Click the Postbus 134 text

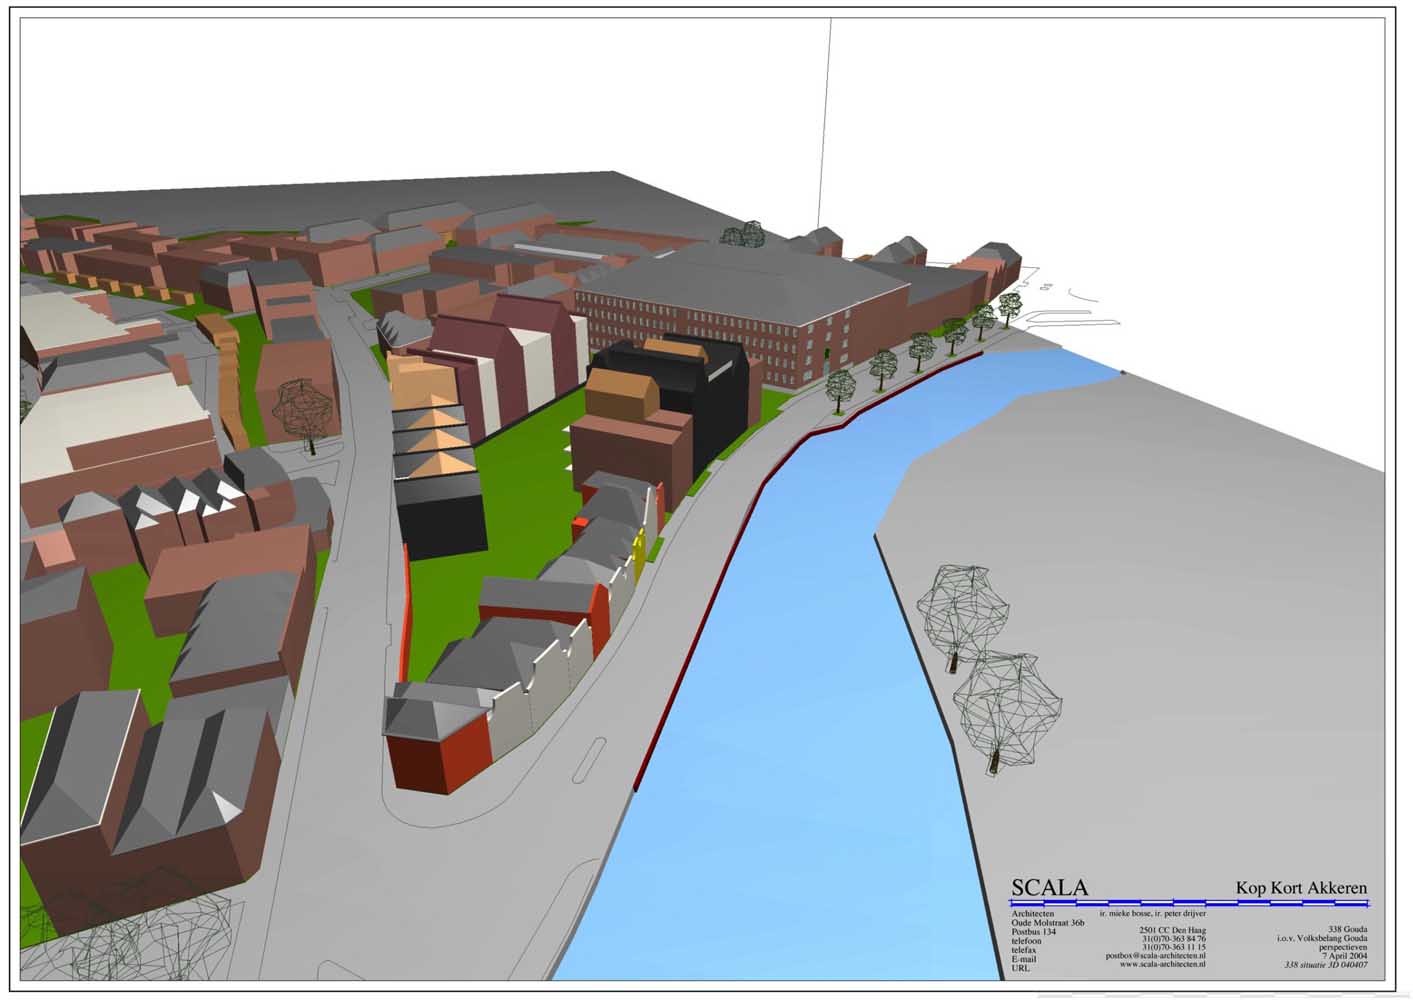[x=1034, y=931]
